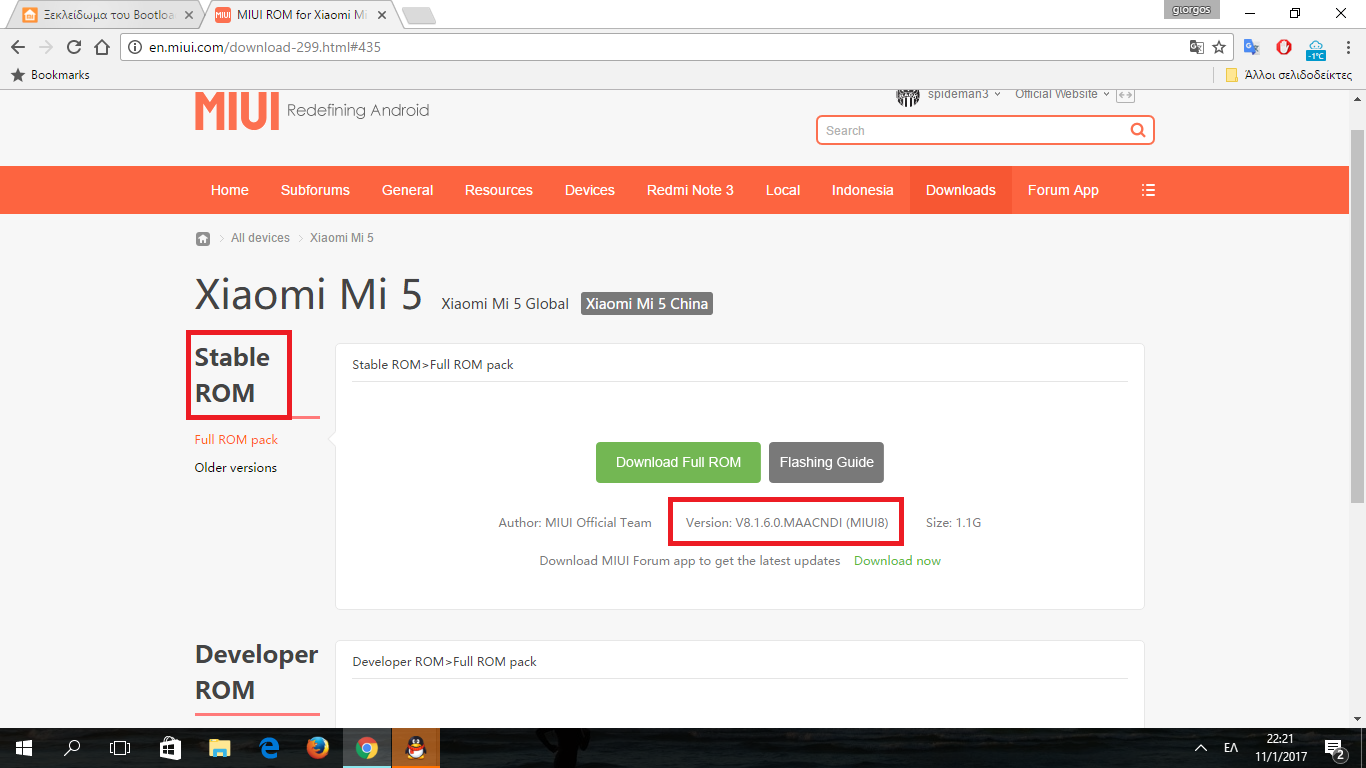1366x768 pixels.
Task: Open the Google Translate extension
Action: tap(1252, 47)
